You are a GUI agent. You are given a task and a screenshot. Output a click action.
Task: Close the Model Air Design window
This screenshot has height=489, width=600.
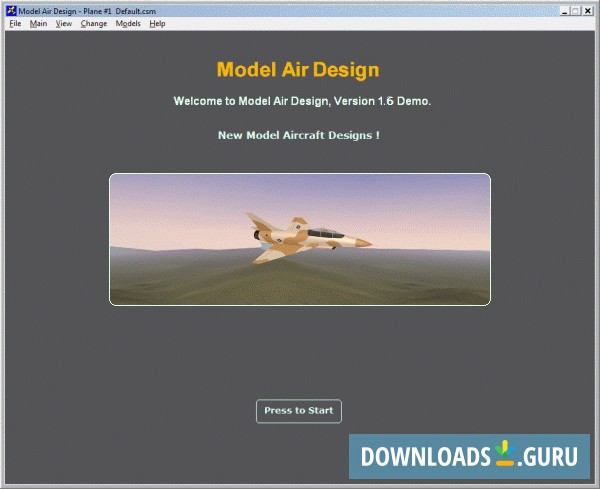[587, 11]
